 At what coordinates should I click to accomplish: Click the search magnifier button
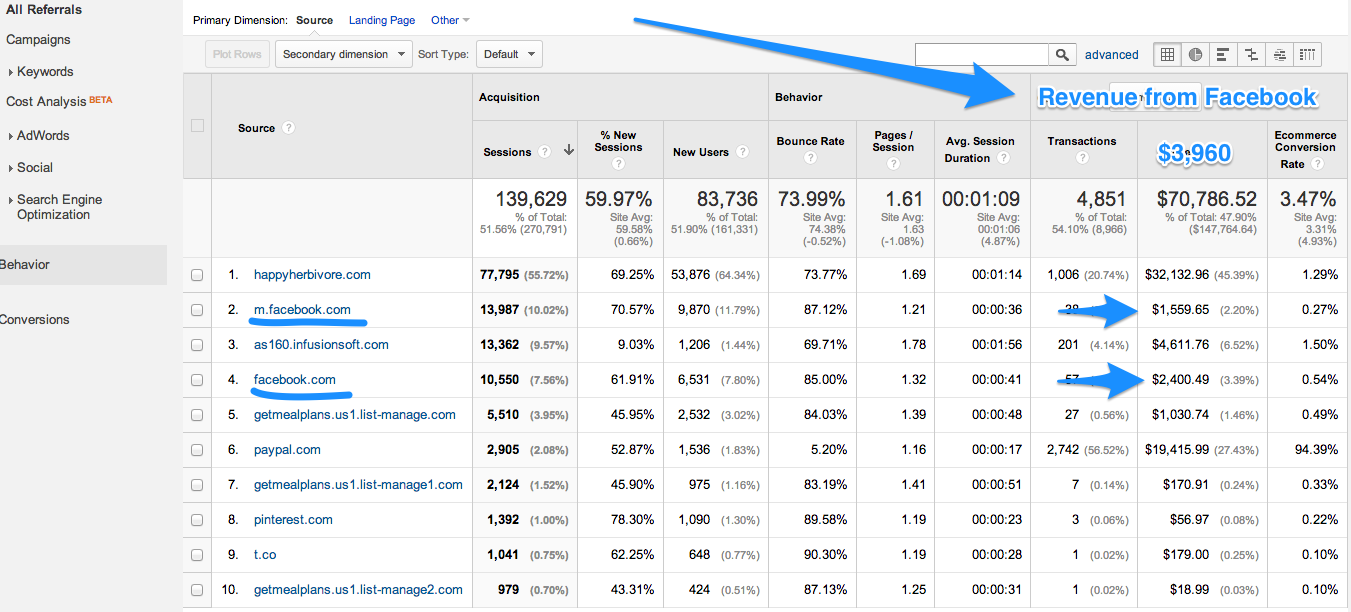[x=1061, y=55]
